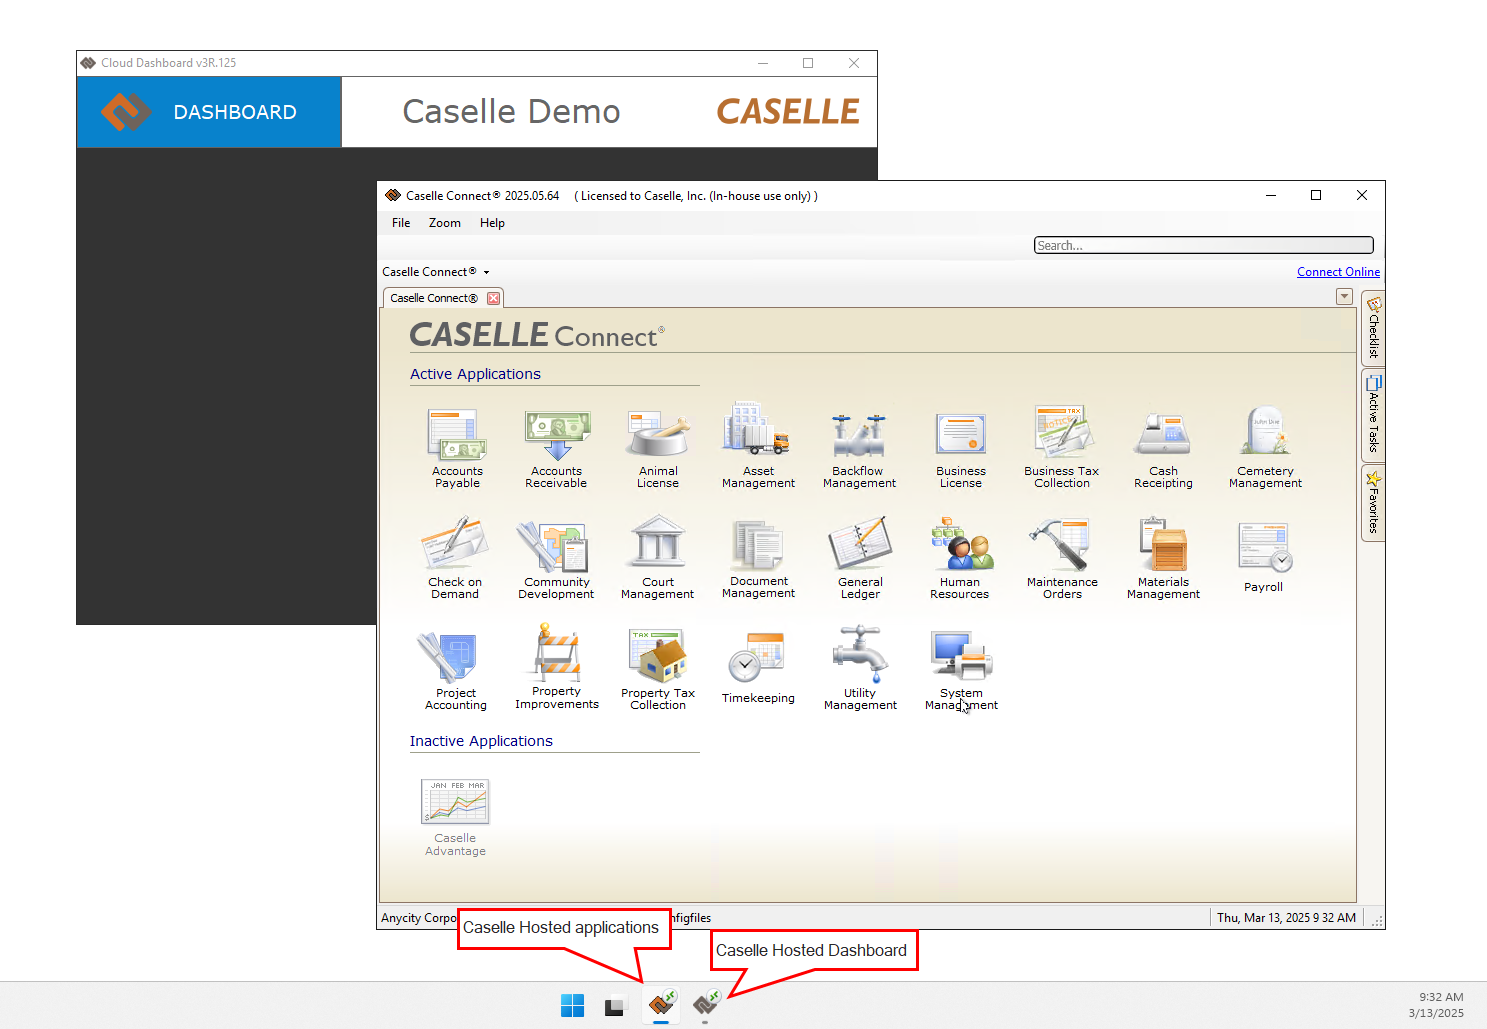Open the Cemetery Management application
1487x1029 pixels.
[x=1265, y=448]
